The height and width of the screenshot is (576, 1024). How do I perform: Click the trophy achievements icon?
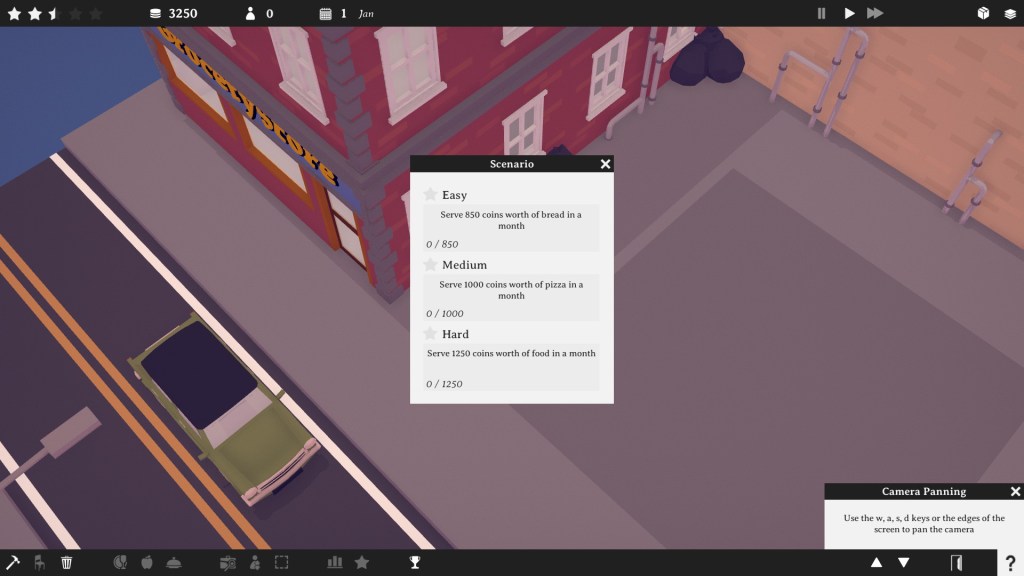415,562
